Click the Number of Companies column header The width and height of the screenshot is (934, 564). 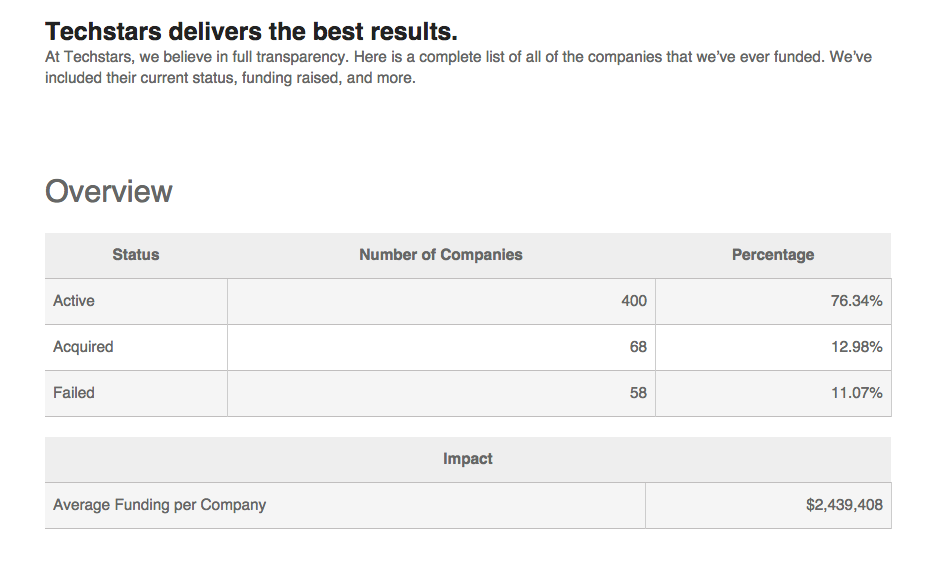[x=440, y=255]
